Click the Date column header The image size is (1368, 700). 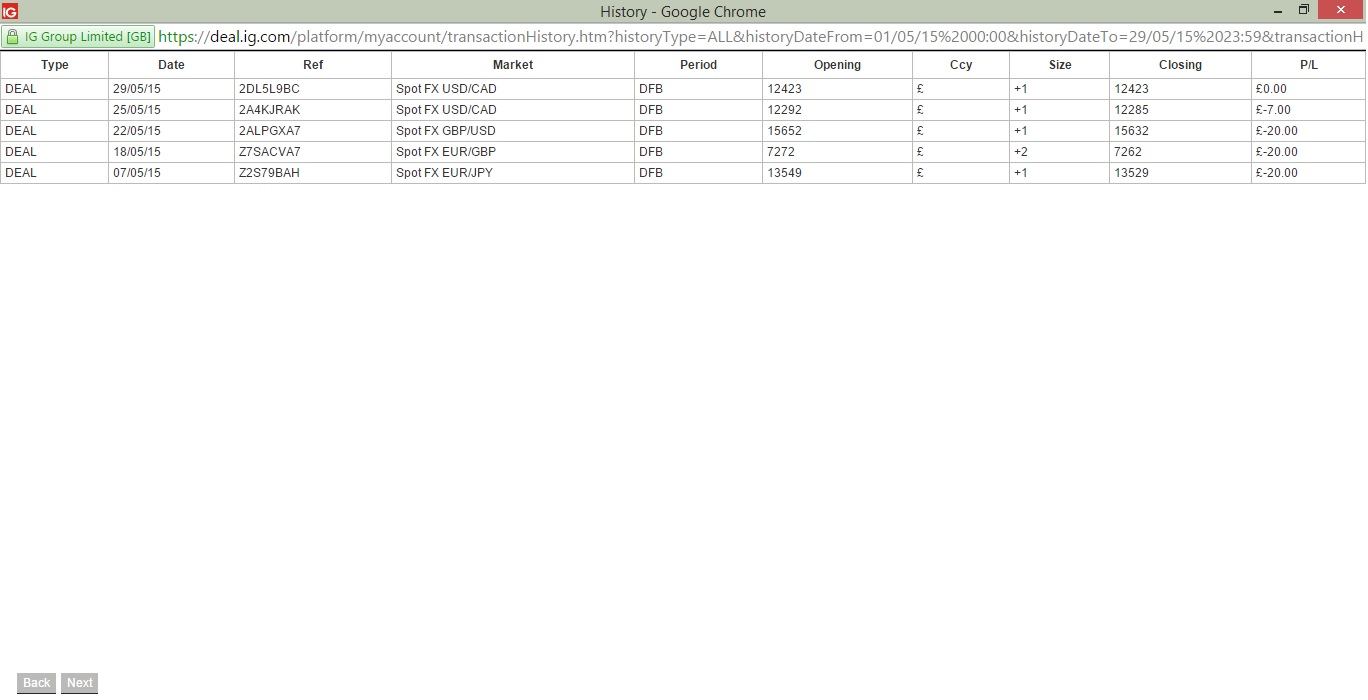click(171, 65)
